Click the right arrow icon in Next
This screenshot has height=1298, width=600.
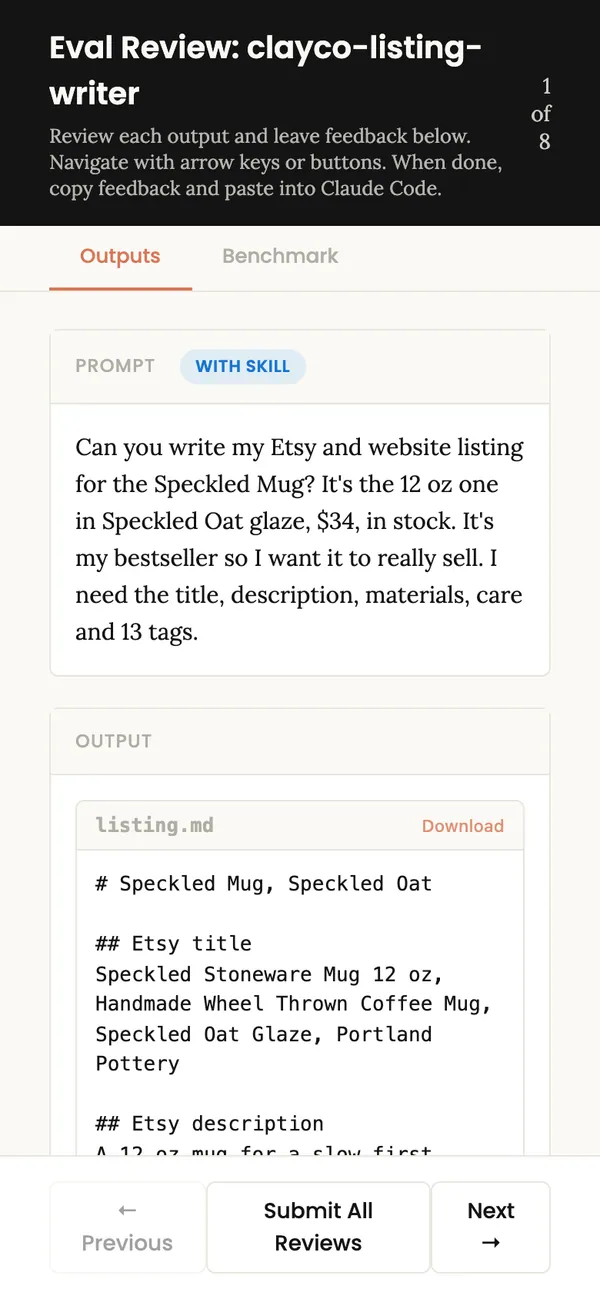click(x=490, y=1243)
